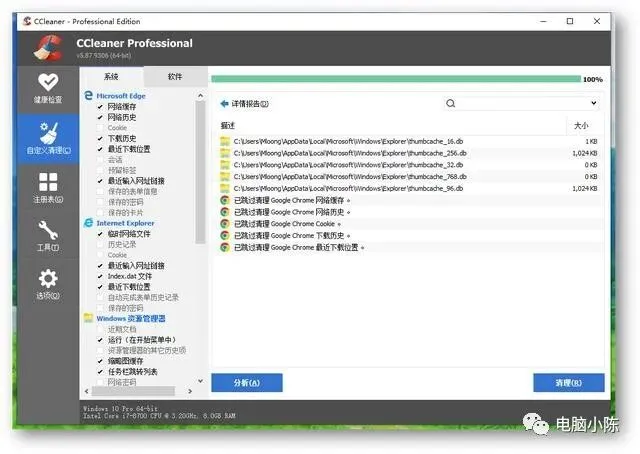Click the vertical scrollbar thumb
640x454 pixels.
pyautogui.click(x=200, y=172)
